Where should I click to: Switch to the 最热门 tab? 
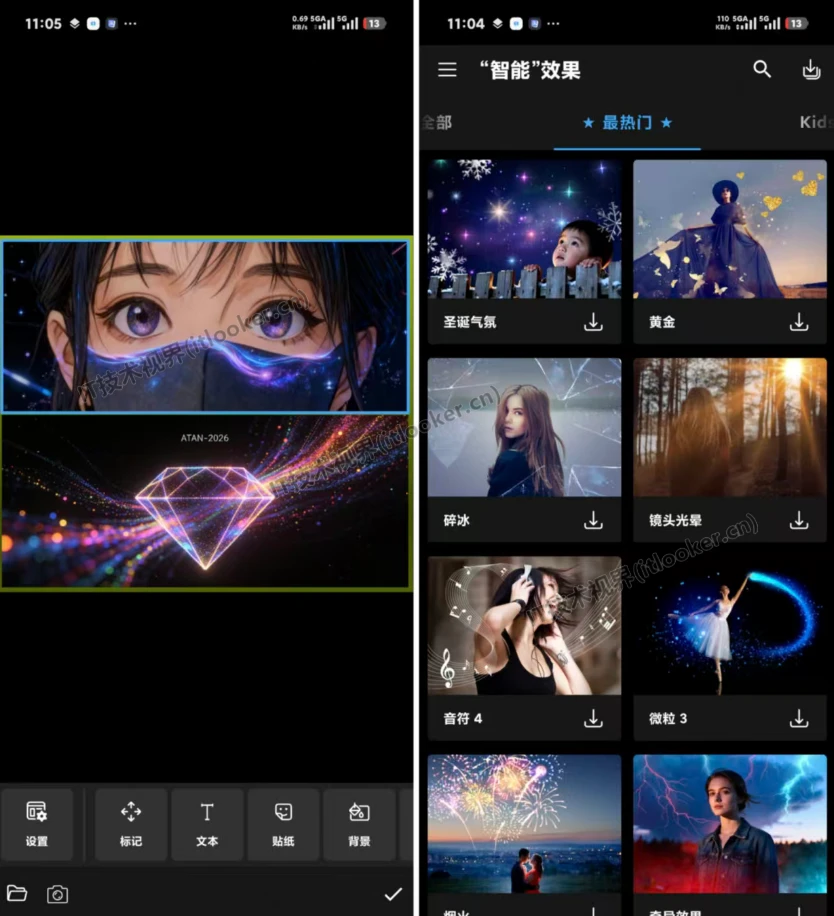[x=627, y=123]
